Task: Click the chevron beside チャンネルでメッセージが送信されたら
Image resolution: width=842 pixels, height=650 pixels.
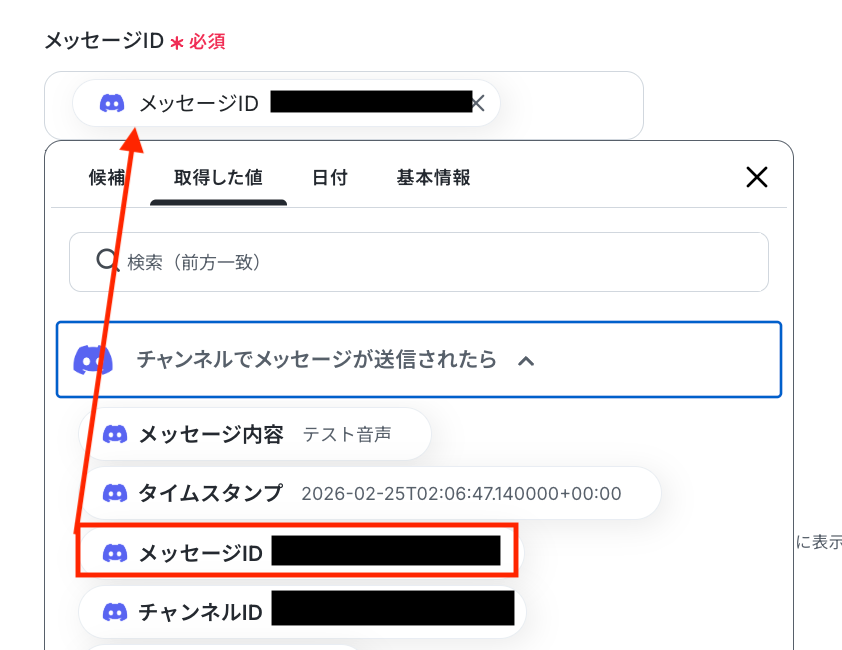Action: [526, 361]
